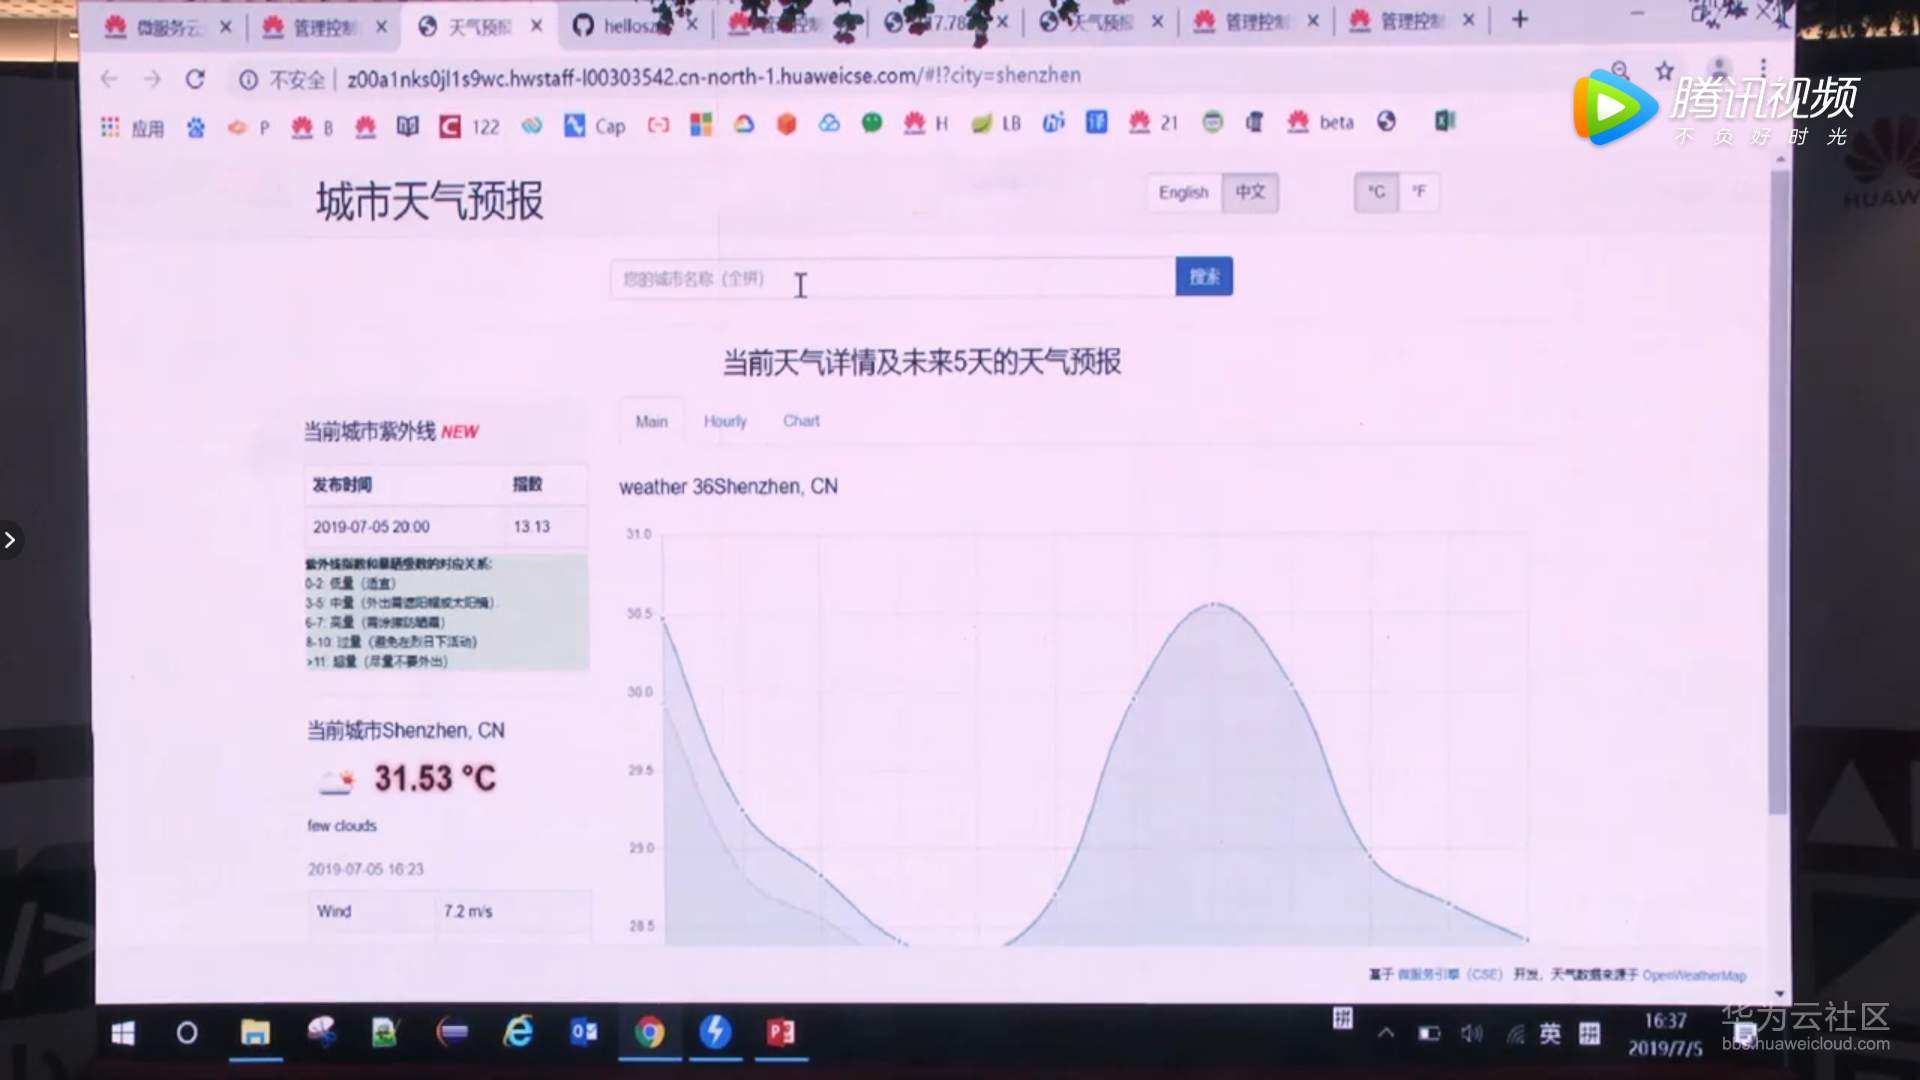1920x1080 pixels.
Task: Select the °F temperature unit
Action: pos(1419,192)
